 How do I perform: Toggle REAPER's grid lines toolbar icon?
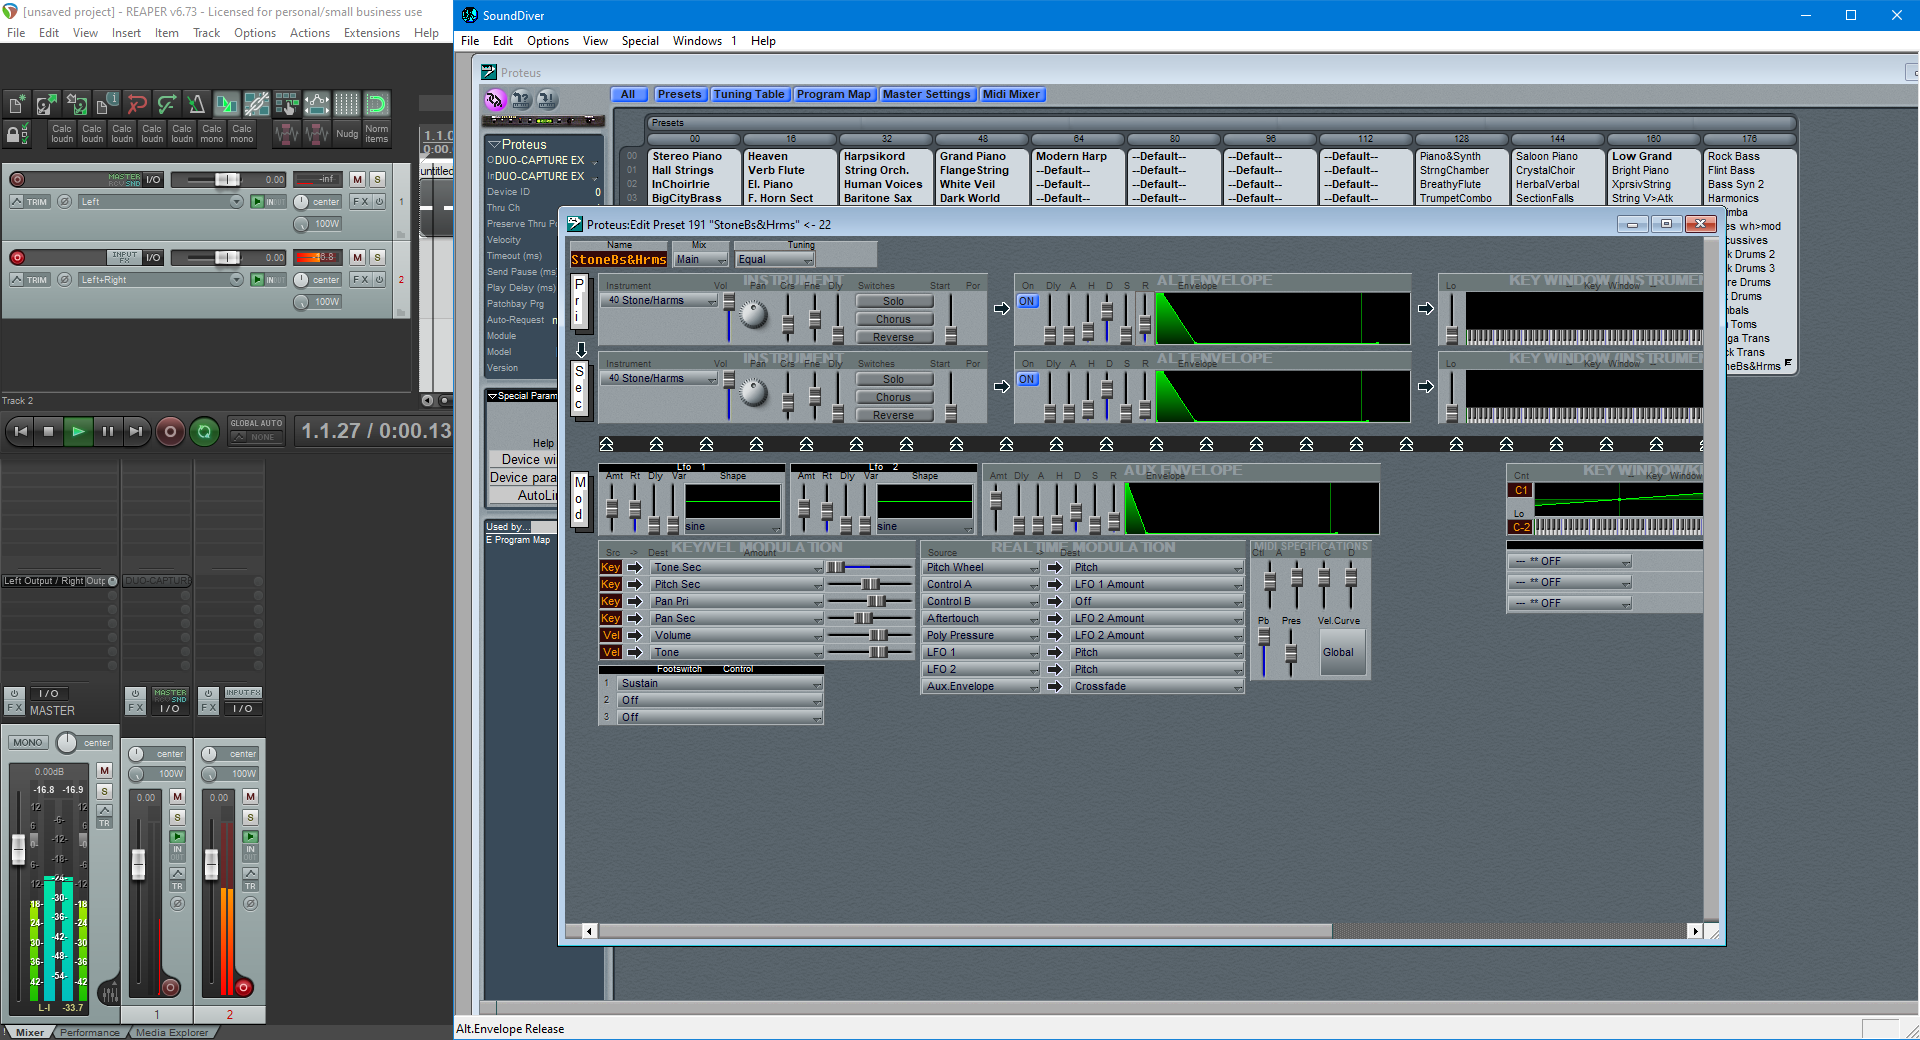(347, 103)
